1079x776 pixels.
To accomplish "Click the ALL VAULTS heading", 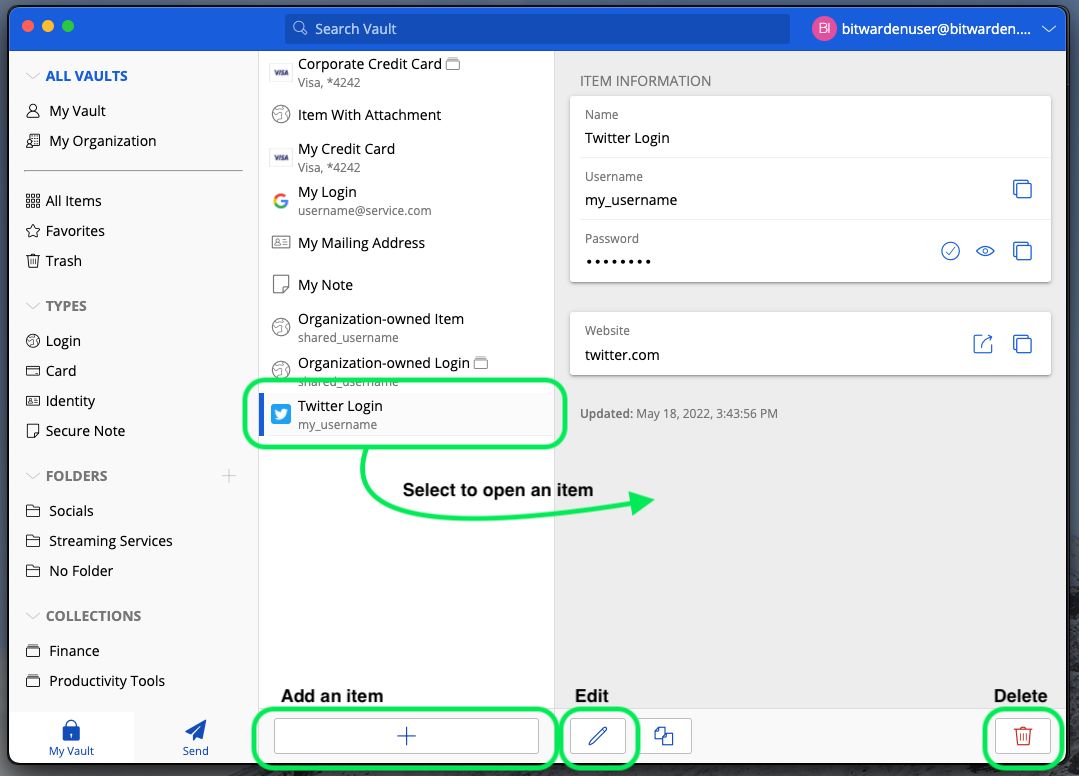I will pos(87,76).
